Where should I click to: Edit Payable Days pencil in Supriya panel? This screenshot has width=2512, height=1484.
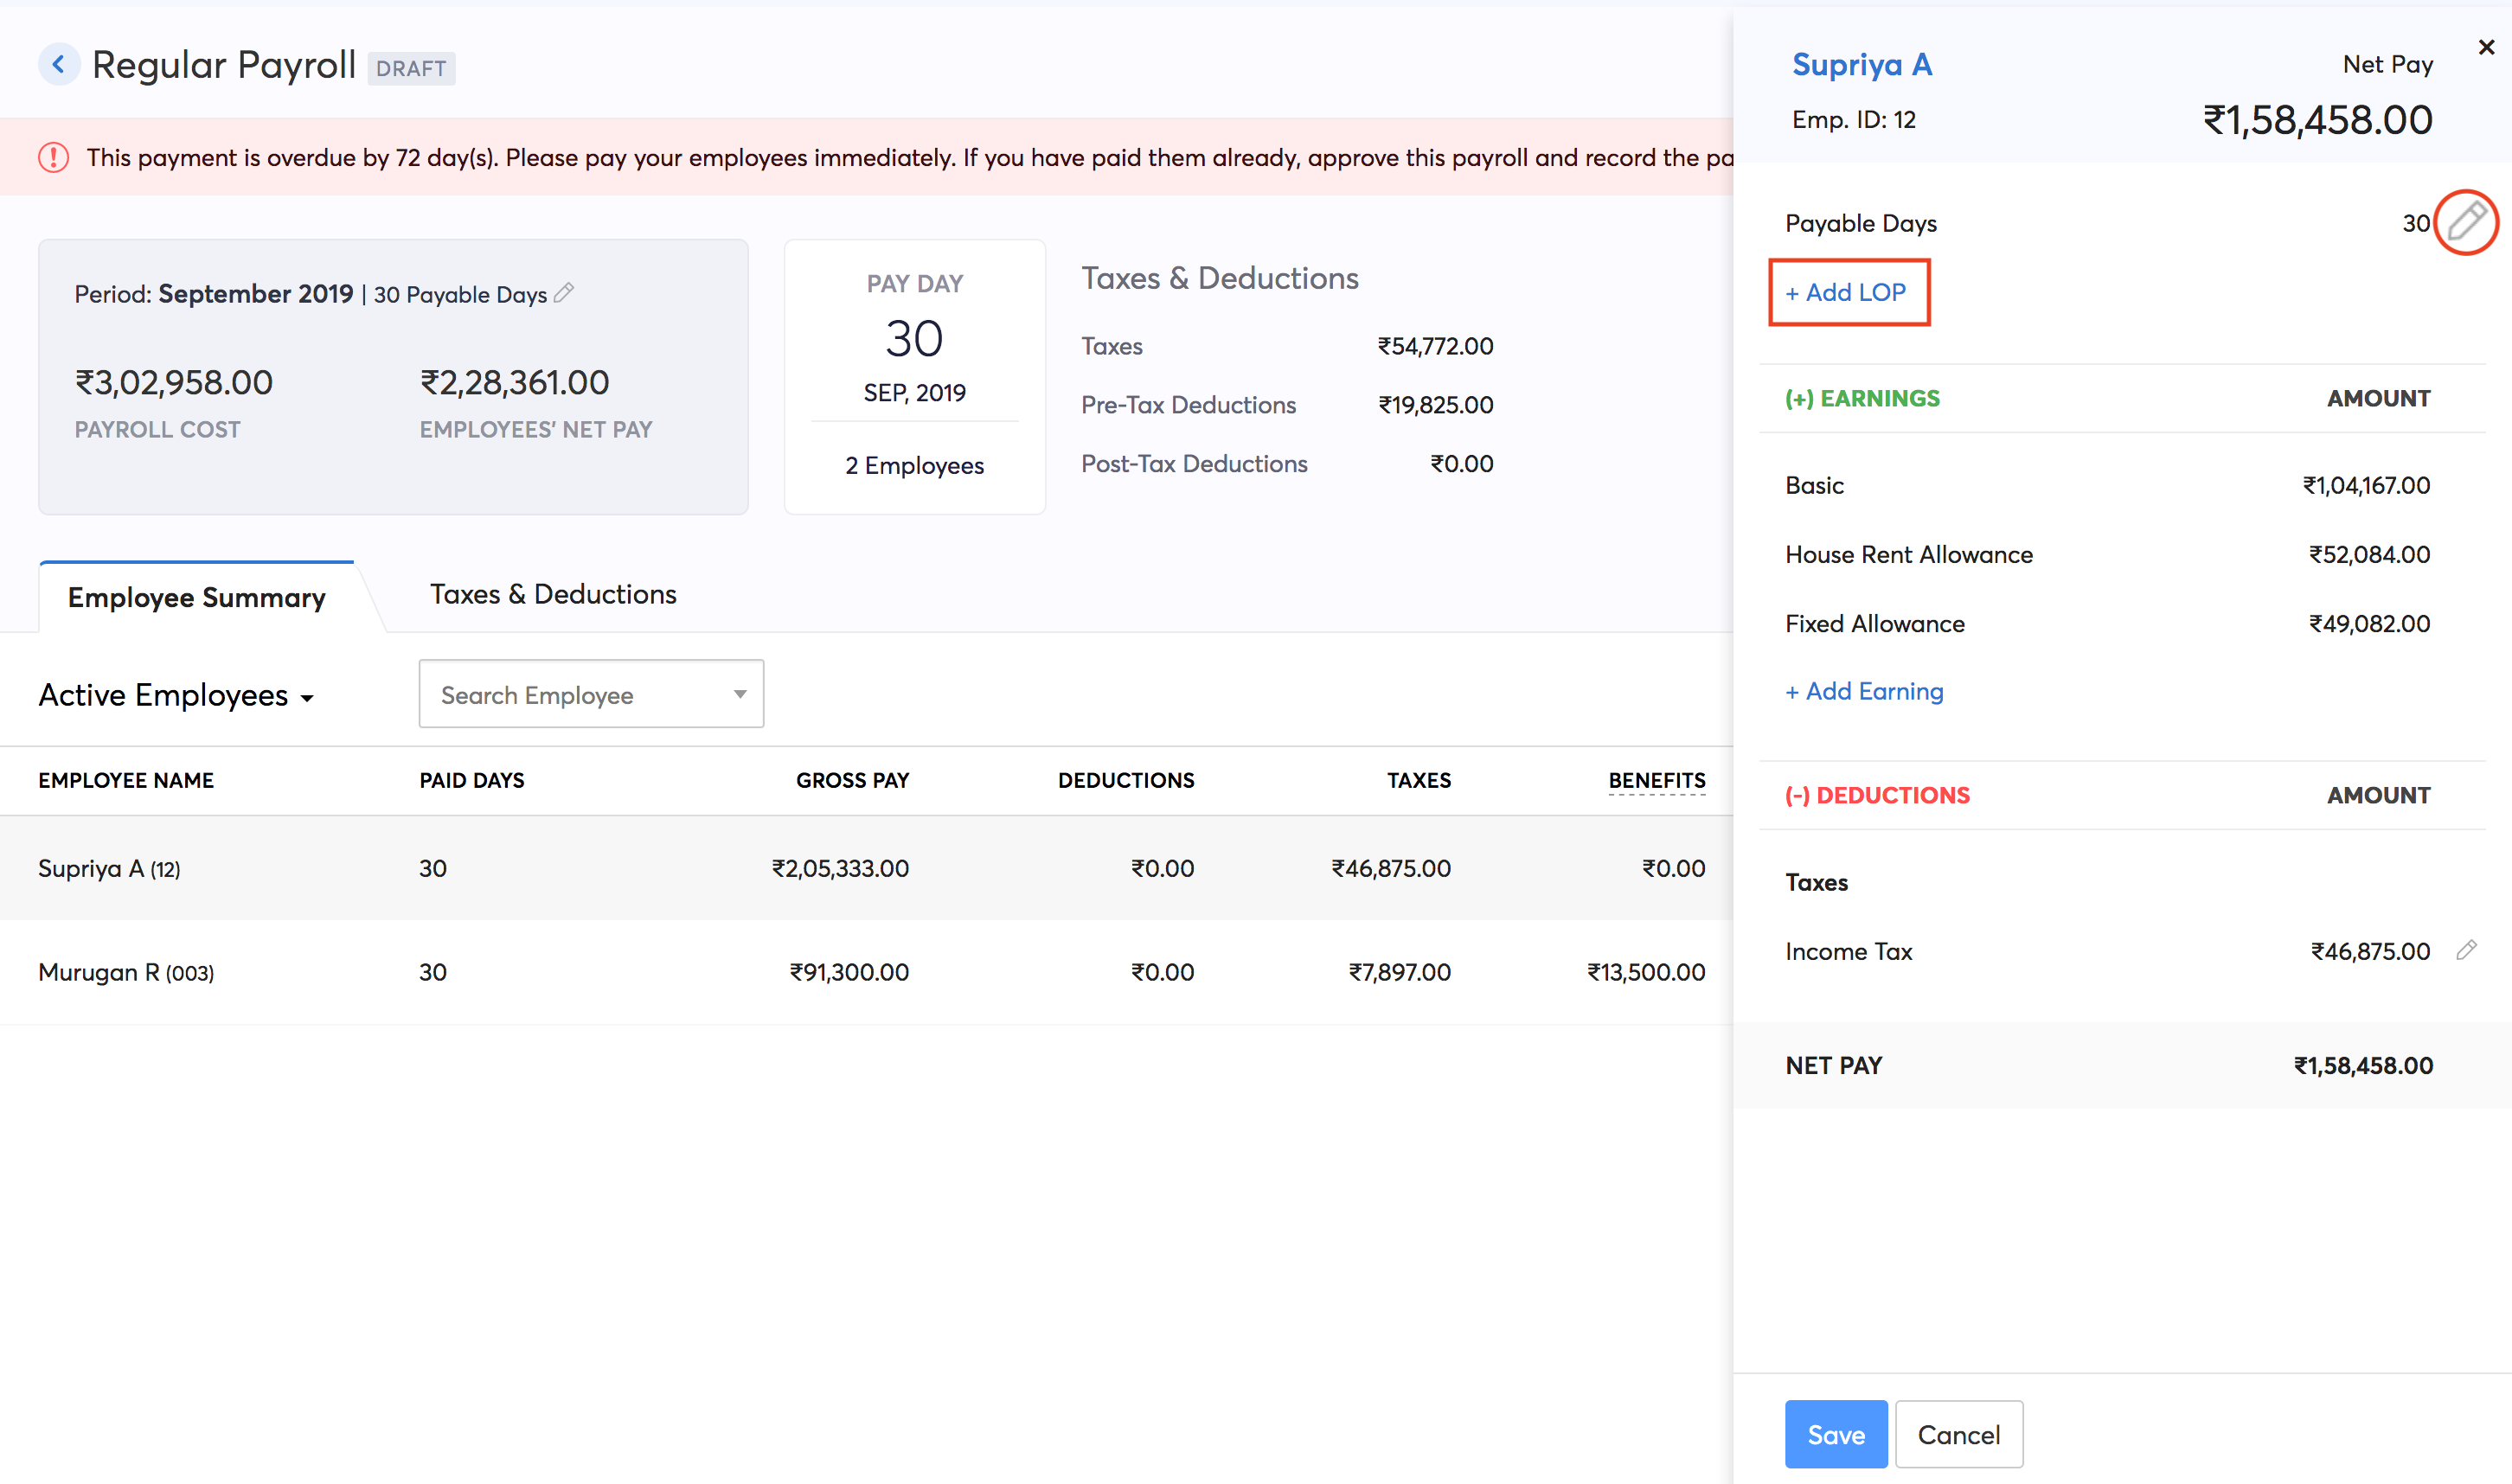pyautogui.click(x=2466, y=222)
